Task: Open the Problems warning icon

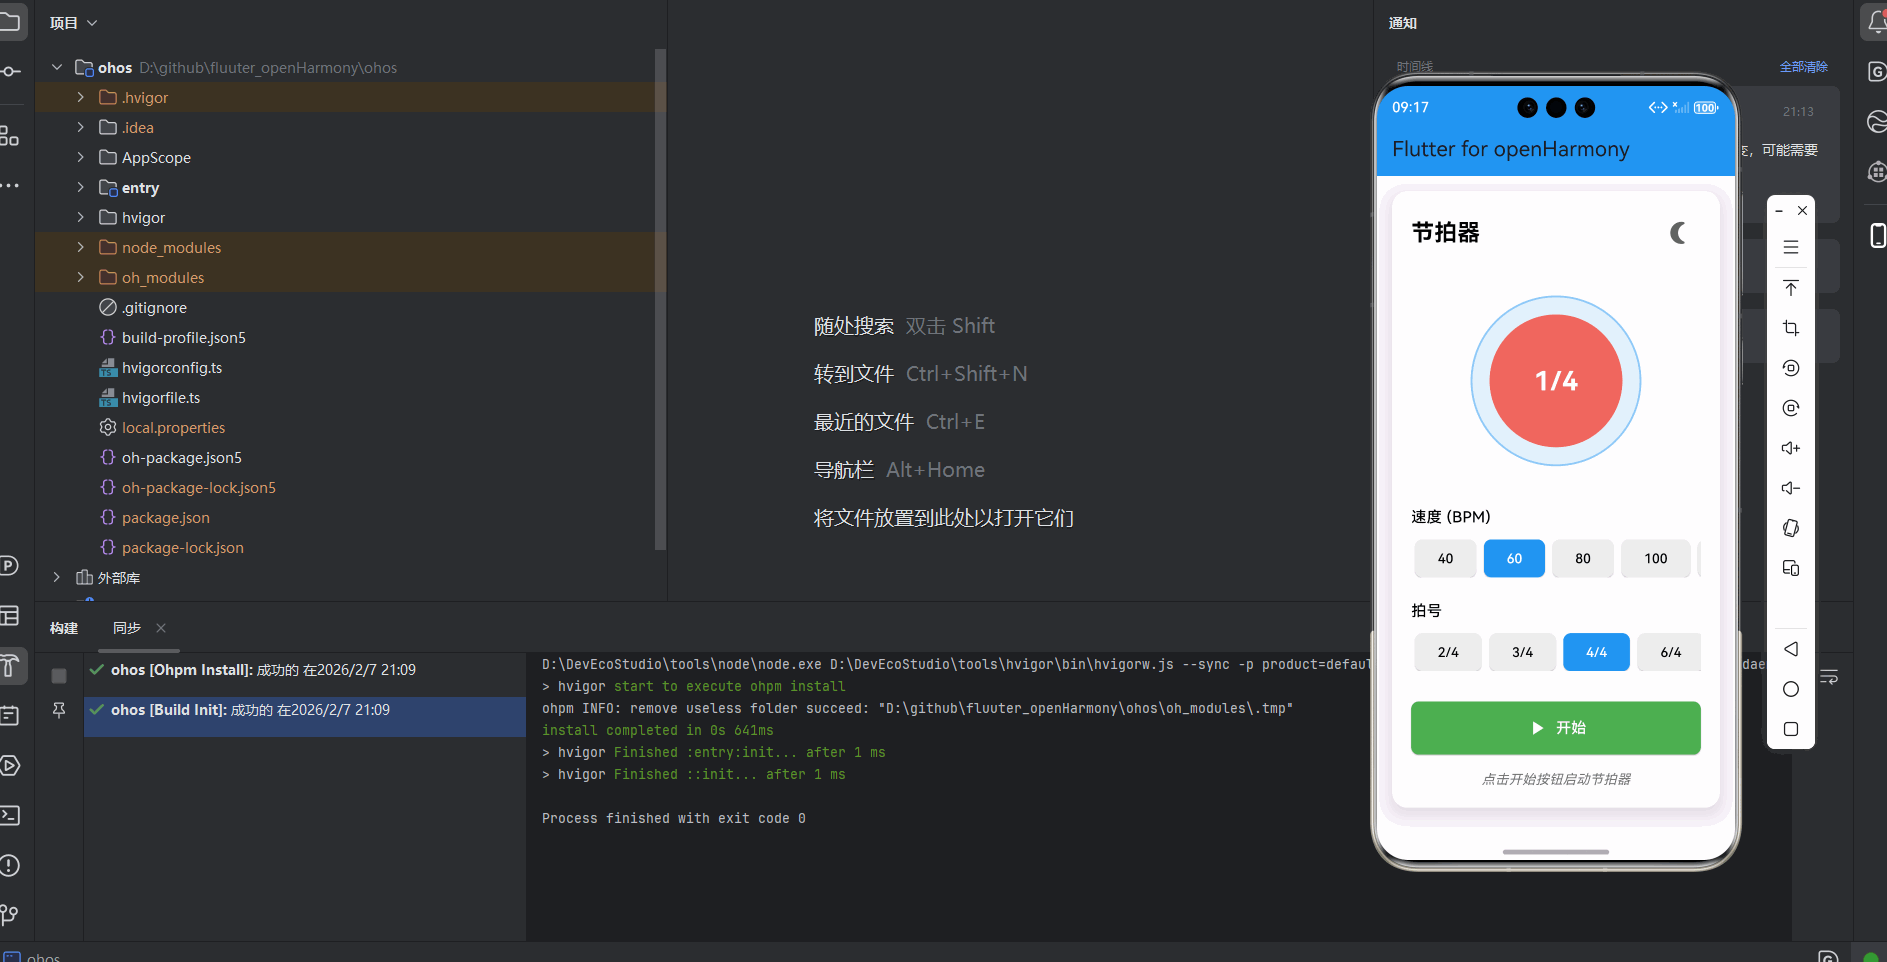Action: point(9,865)
